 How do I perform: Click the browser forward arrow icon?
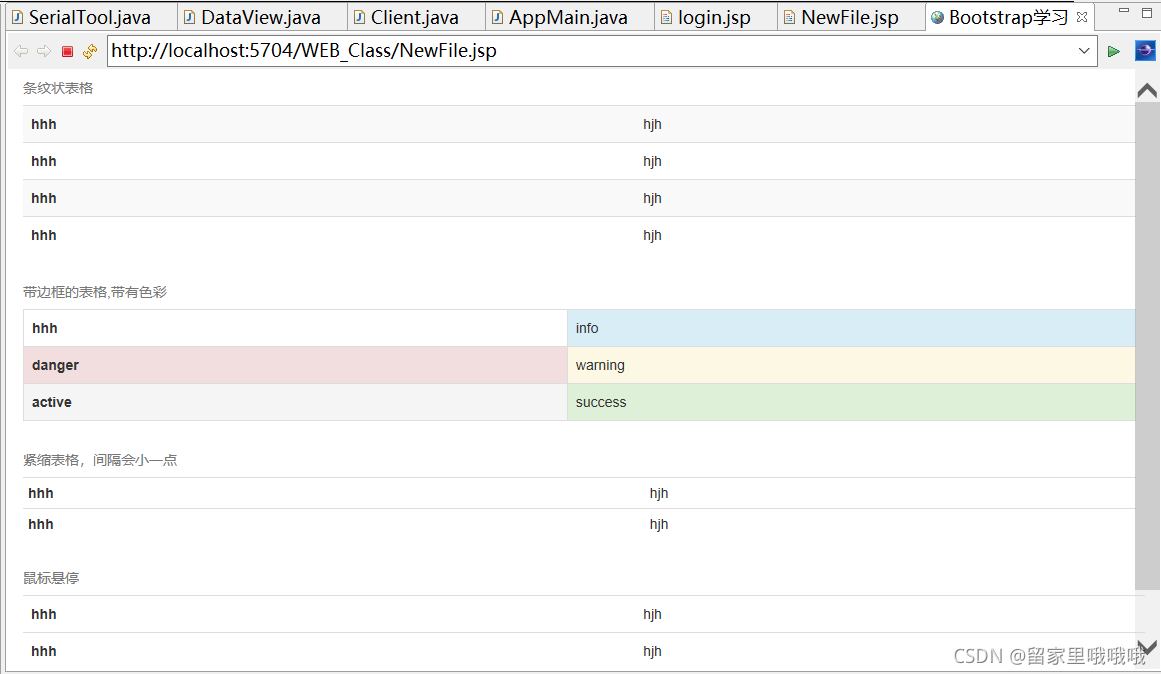pyautogui.click(x=44, y=51)
